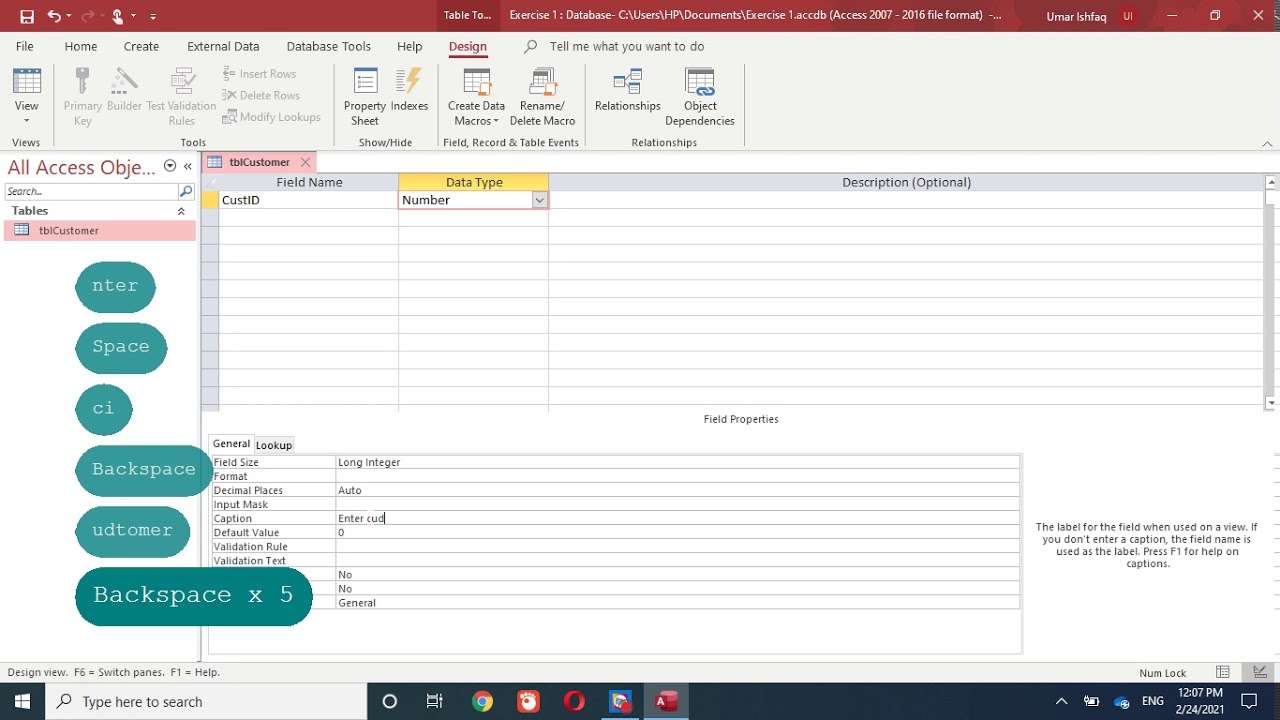
Task: Open the Database Tools tab
Action: point(328,46)
